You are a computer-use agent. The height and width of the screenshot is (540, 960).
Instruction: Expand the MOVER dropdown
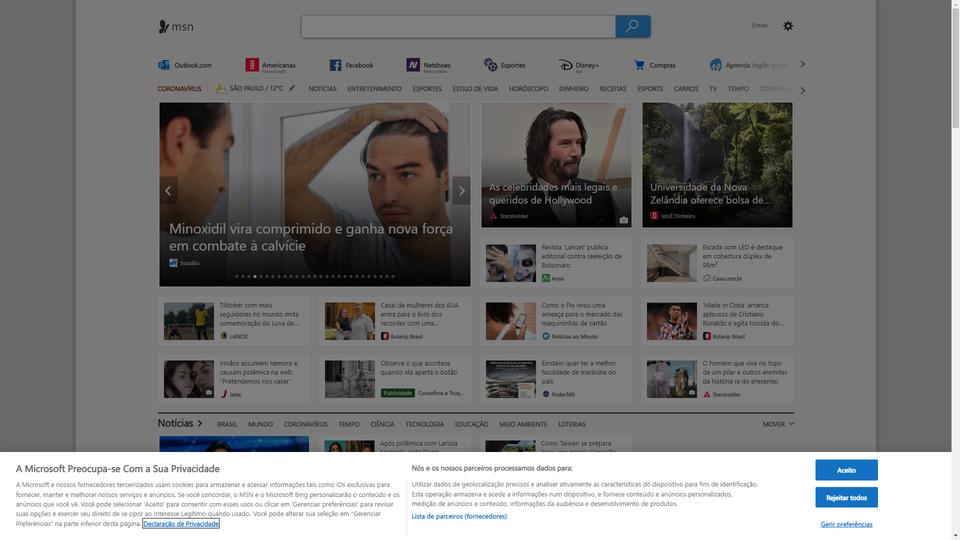point(778,424)
